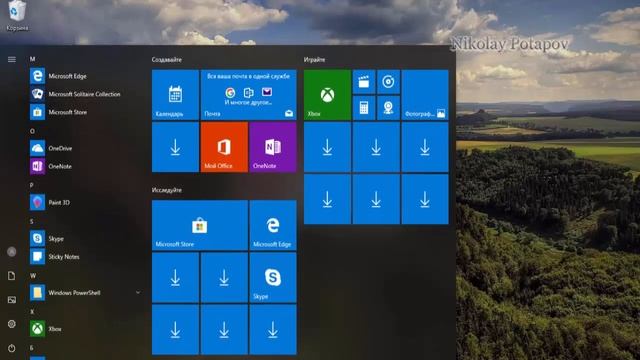This screenshot has width=640, height=360.
Task: Open Microsoft Solitaire Collection in app list
Action: (x=85, y=94)
